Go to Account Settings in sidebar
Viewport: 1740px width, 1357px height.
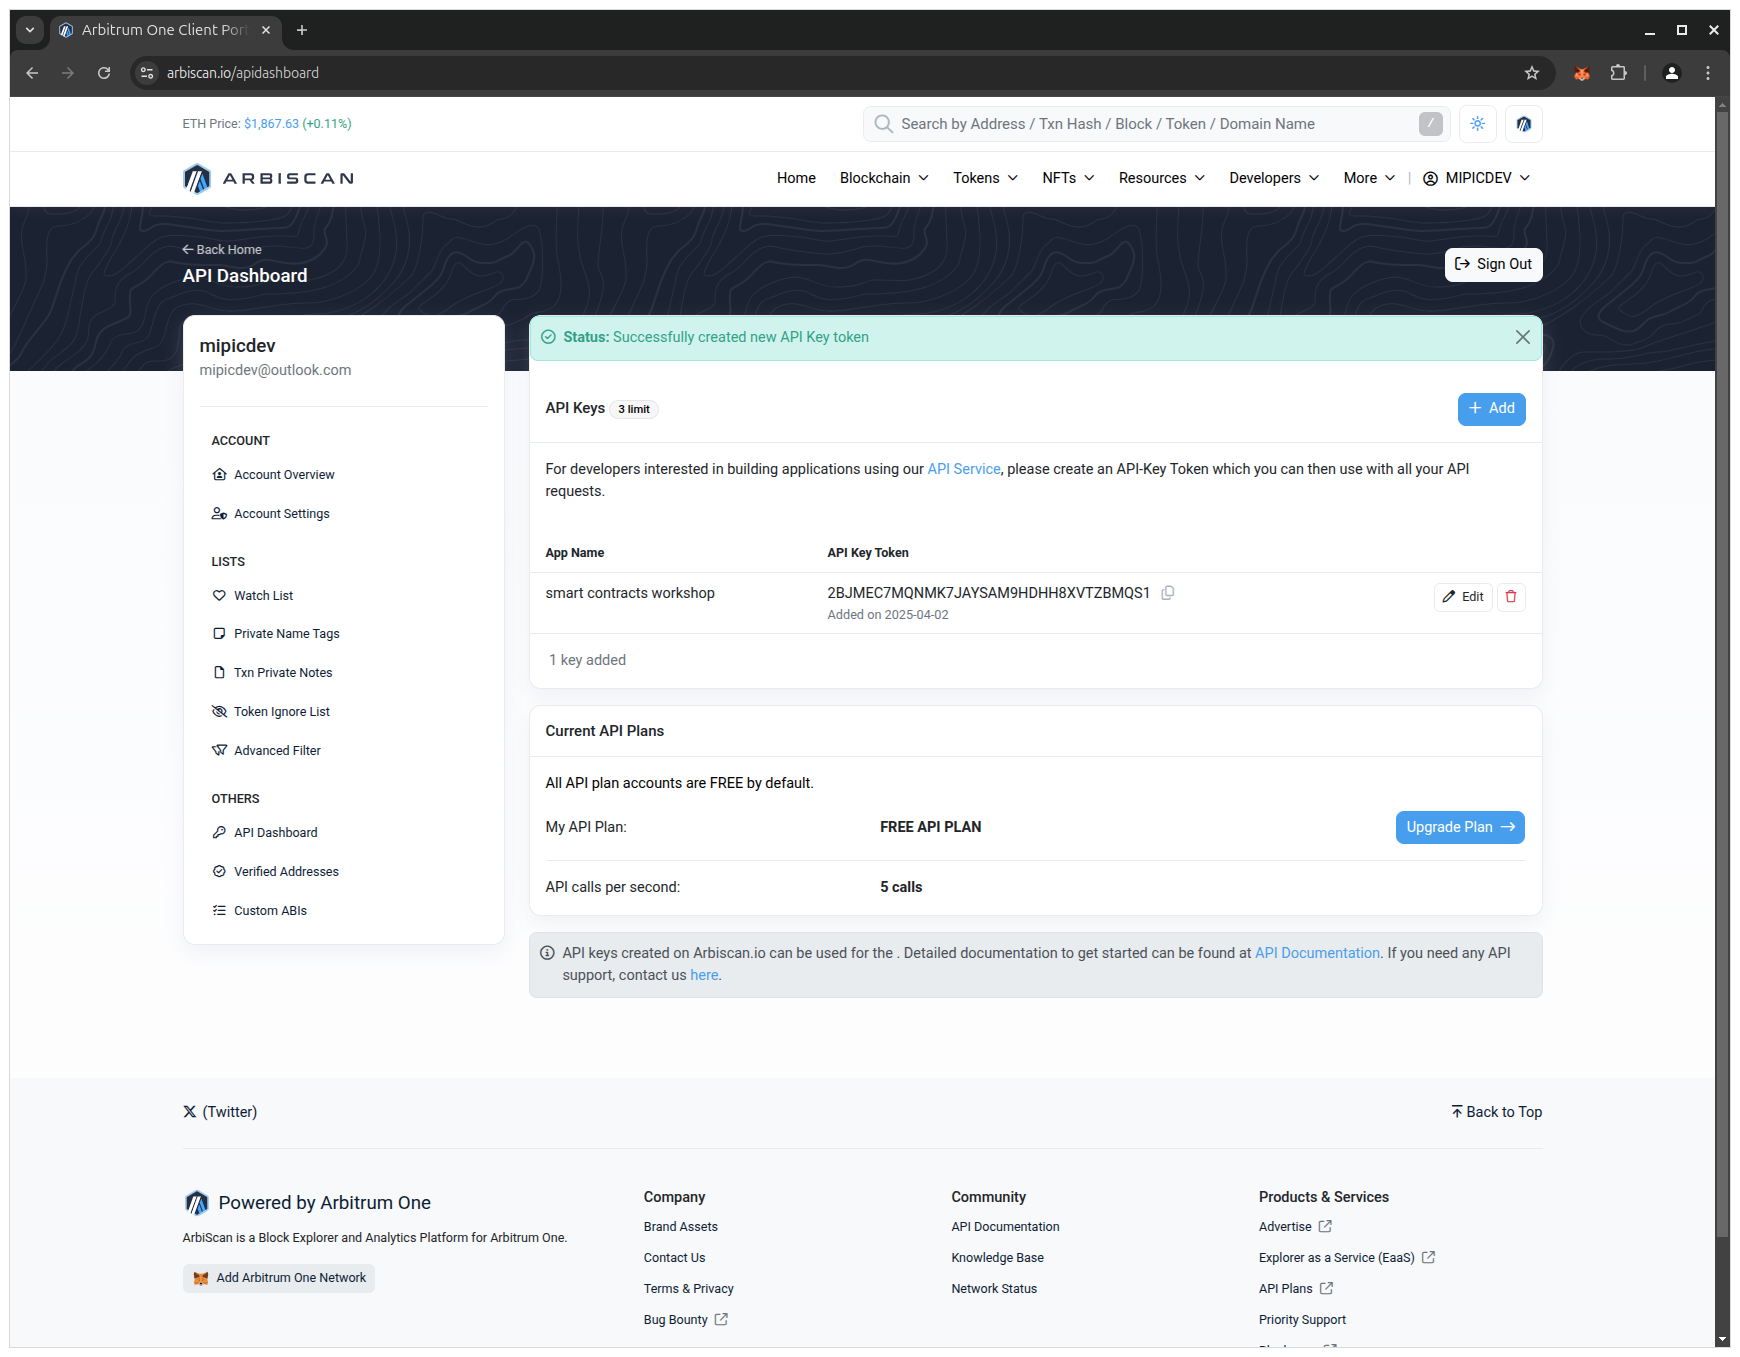pos(281,514)
